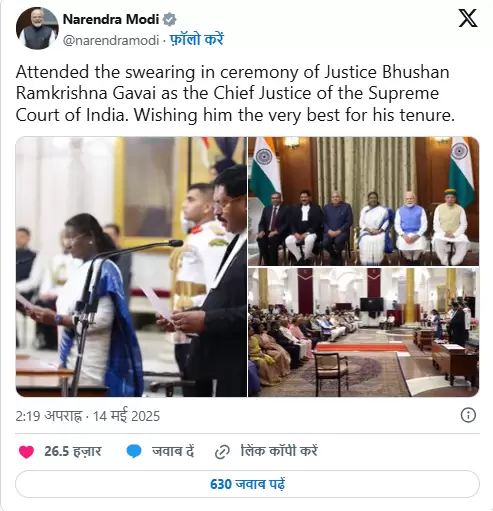
Task: Select लिंक कॉपी करें to copy link
Action: coord(279,451)
